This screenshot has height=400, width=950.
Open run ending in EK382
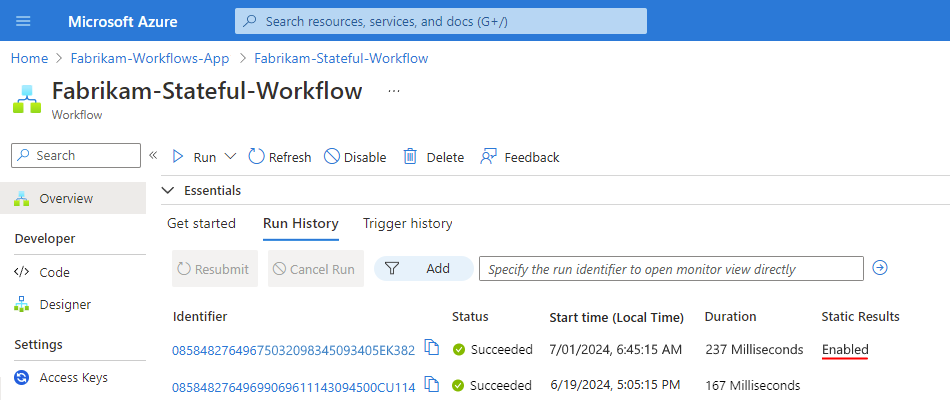click(293, 350)
